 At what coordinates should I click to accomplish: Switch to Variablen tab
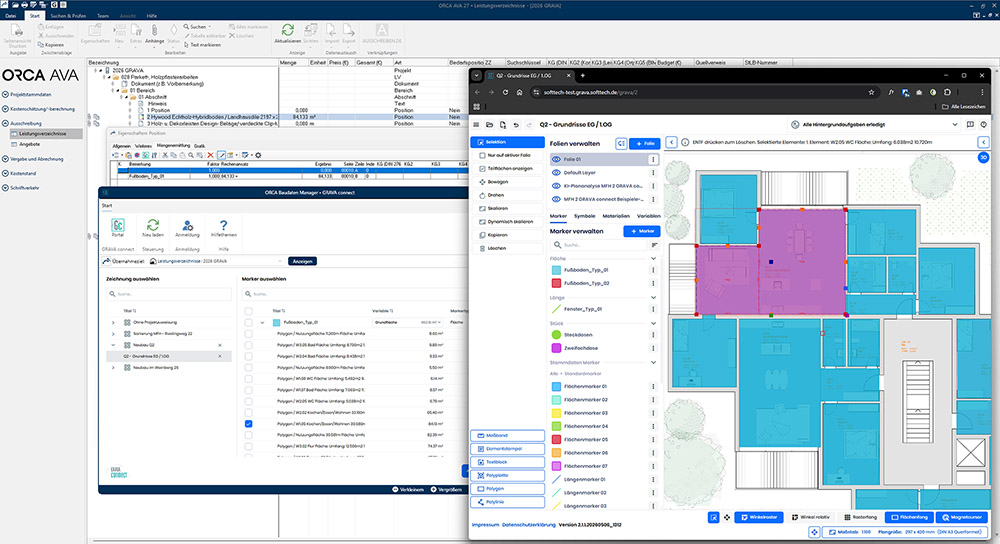click(x=649, y=216)
